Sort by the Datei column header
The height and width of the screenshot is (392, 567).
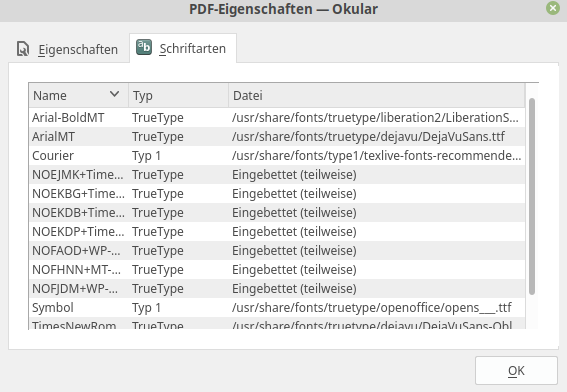(377, 95)
